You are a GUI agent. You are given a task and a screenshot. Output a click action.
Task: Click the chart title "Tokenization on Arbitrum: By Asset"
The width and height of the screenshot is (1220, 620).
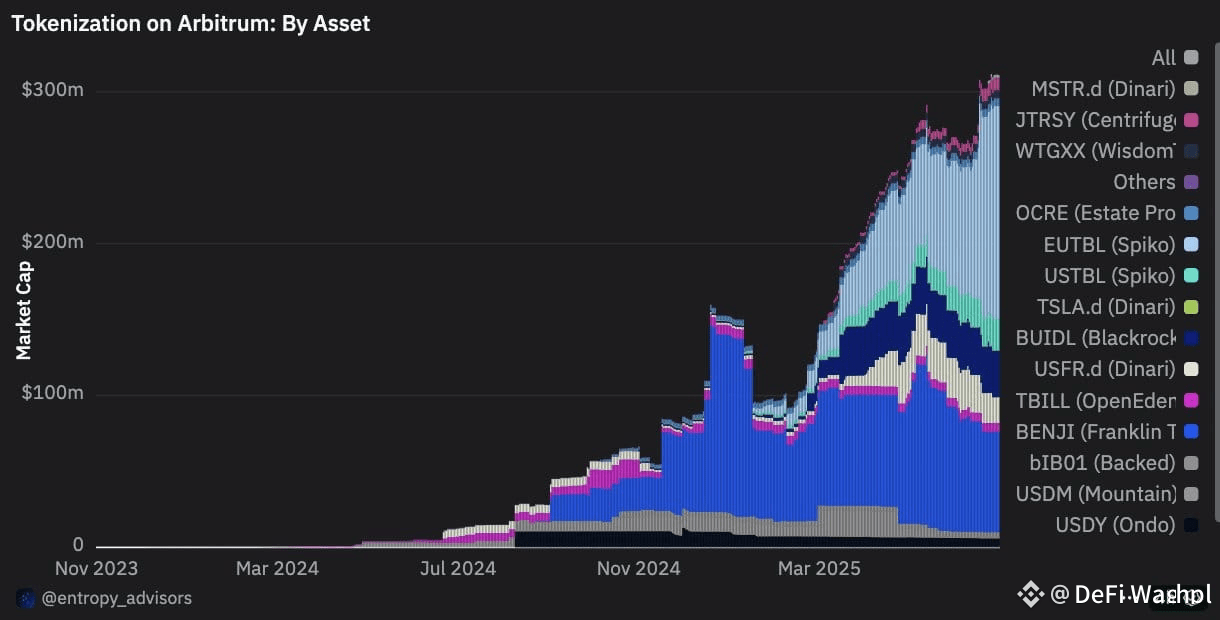click(x=191, y=23)
